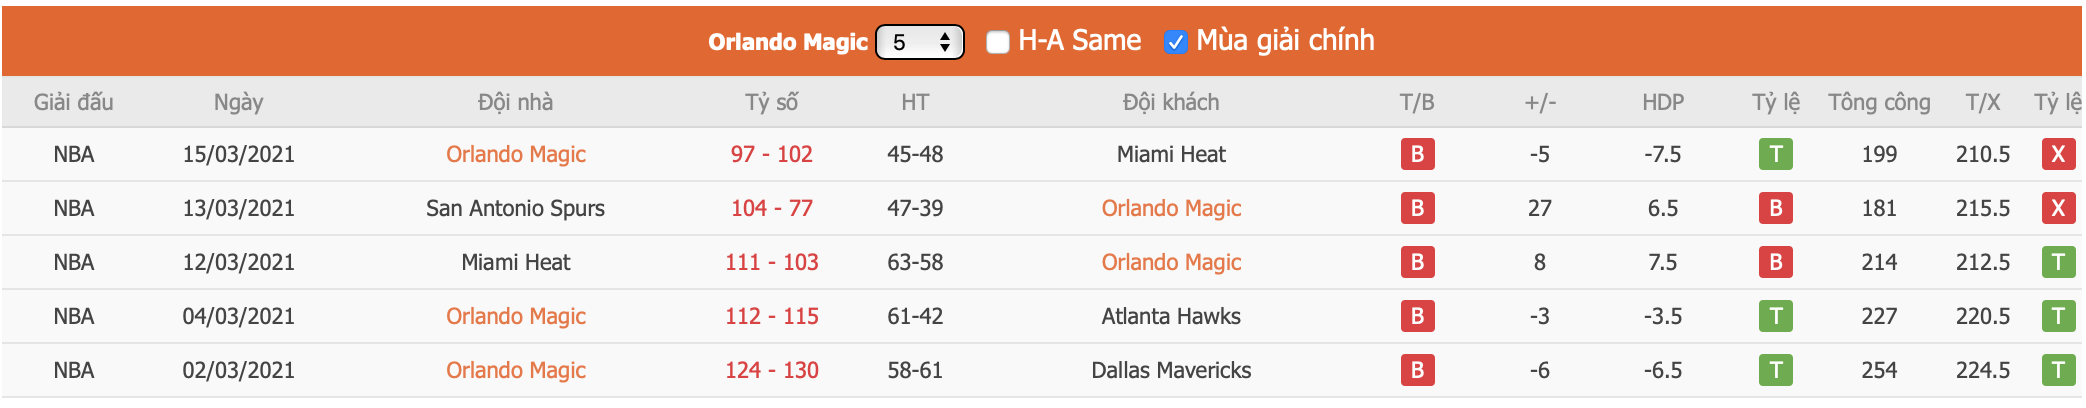Click the Ngày column header
The height and width of the screenshot is (408, 2086).
coord(239,102)
